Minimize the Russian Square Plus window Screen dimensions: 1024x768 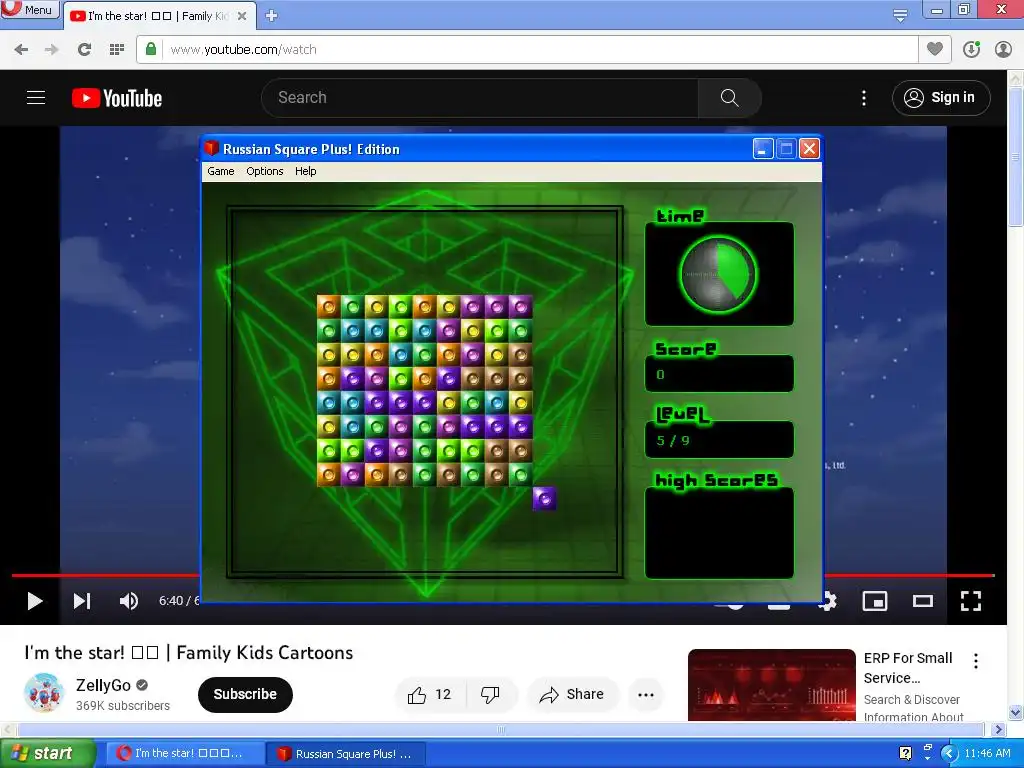click(763, 149)
